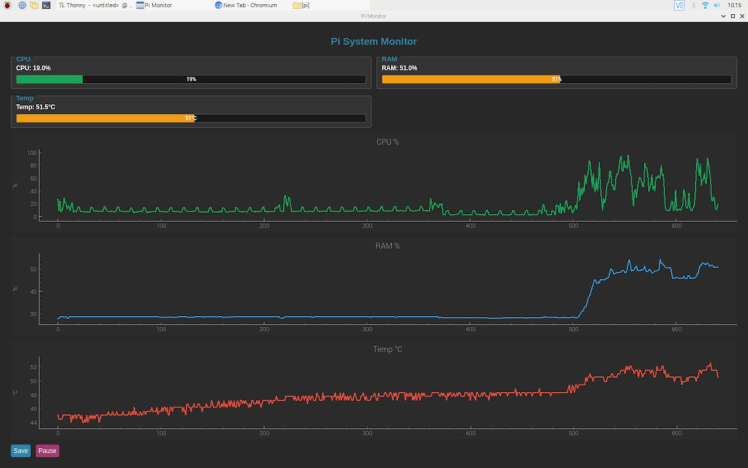Open the Raspberry Pi applications menu

click(7, 5)
